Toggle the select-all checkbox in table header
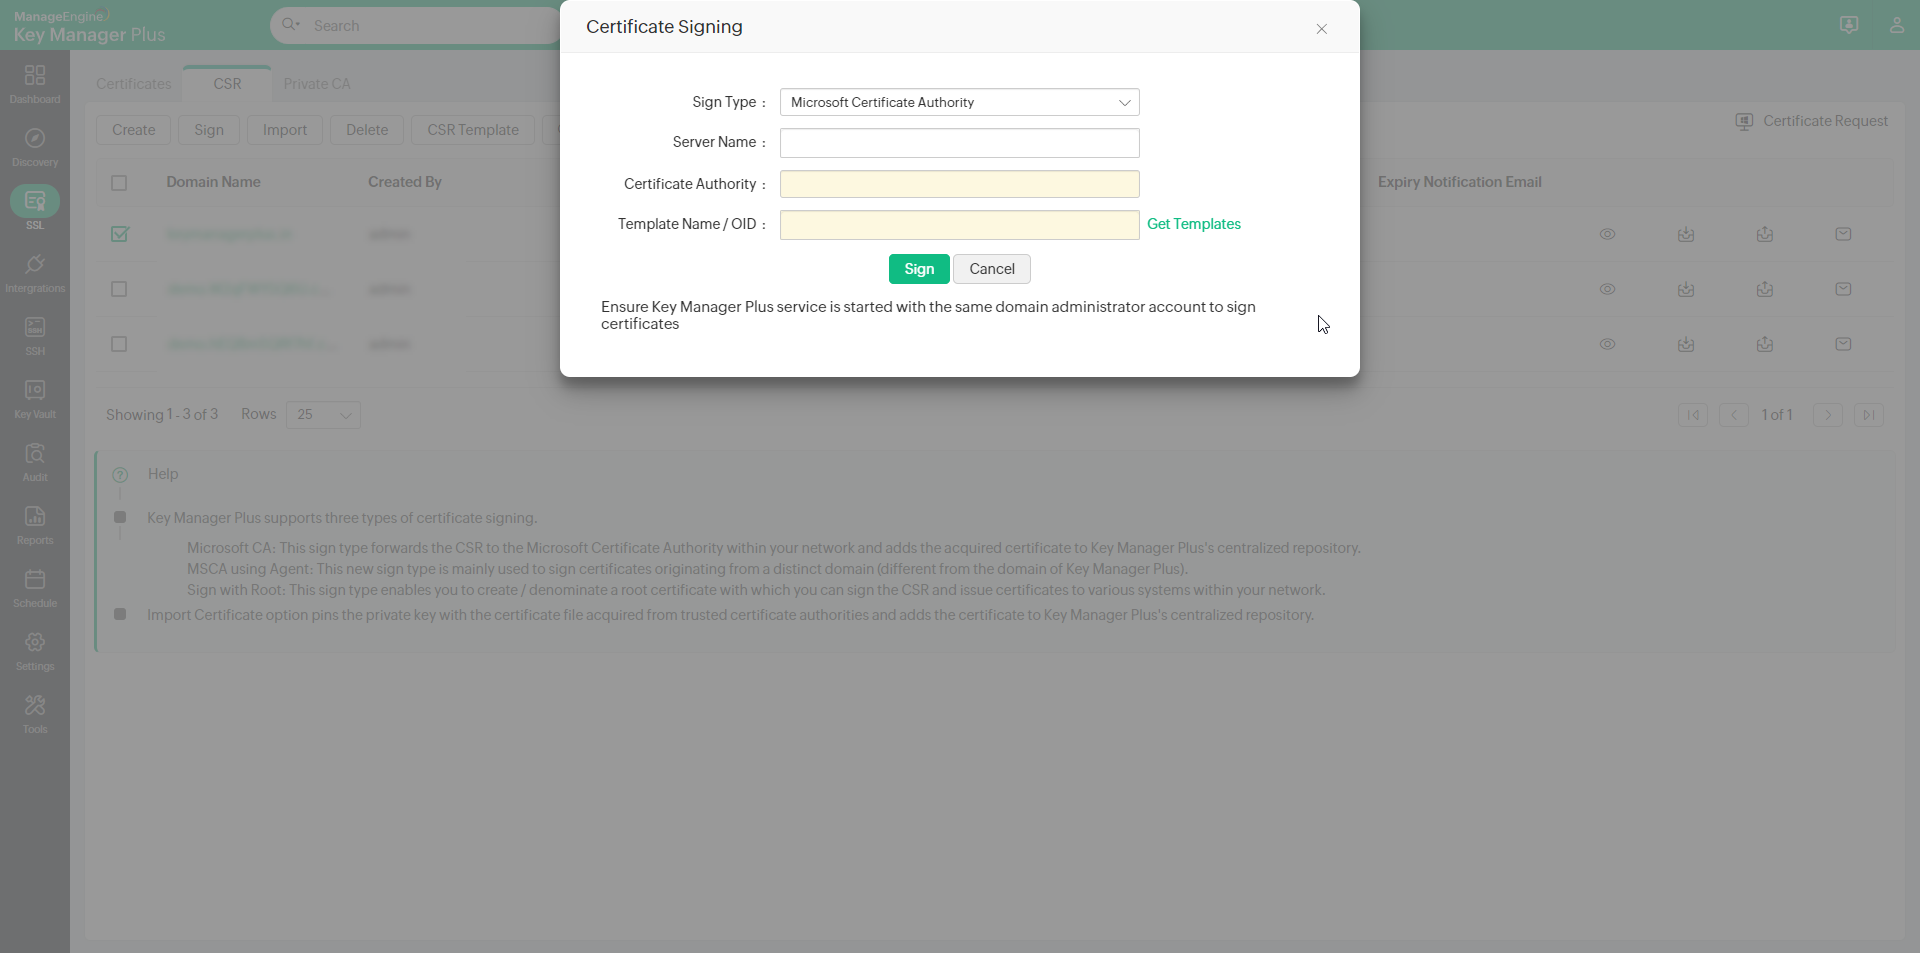 120,183
